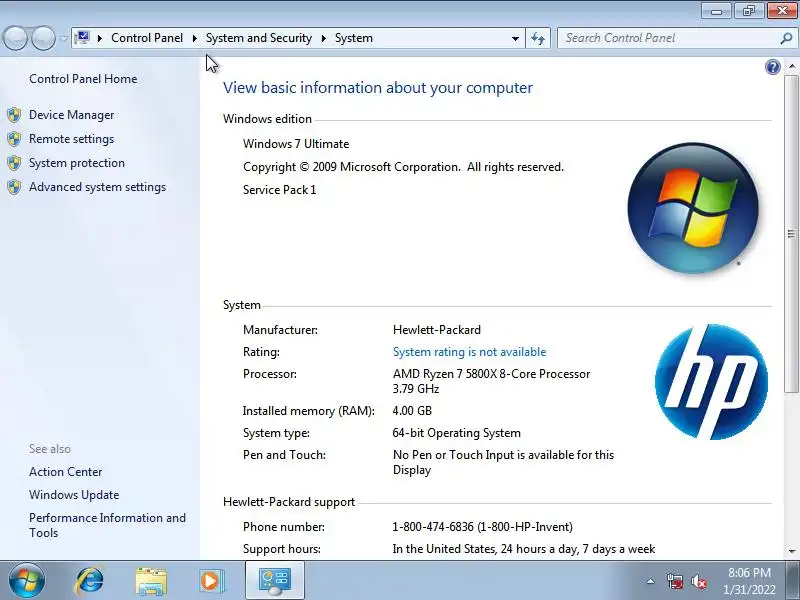Click the 'Hewlett-Packard' manufacturer value

click(x=437, y=330)
